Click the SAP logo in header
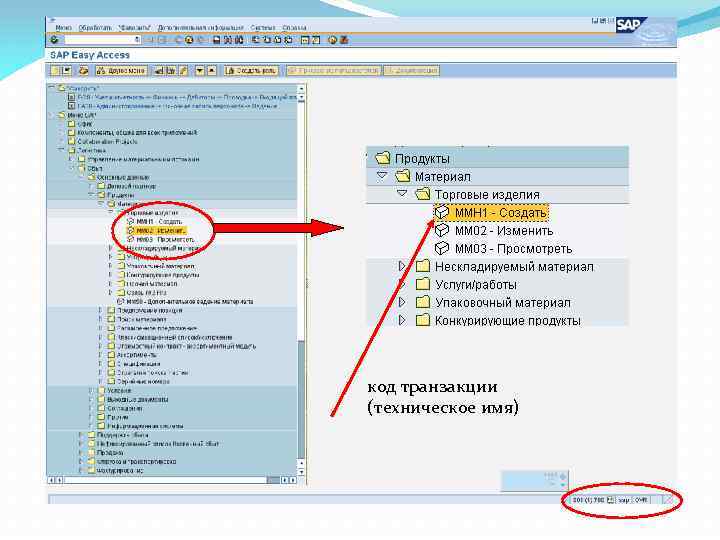Screen dimensions: 720x540 (631, 25)
